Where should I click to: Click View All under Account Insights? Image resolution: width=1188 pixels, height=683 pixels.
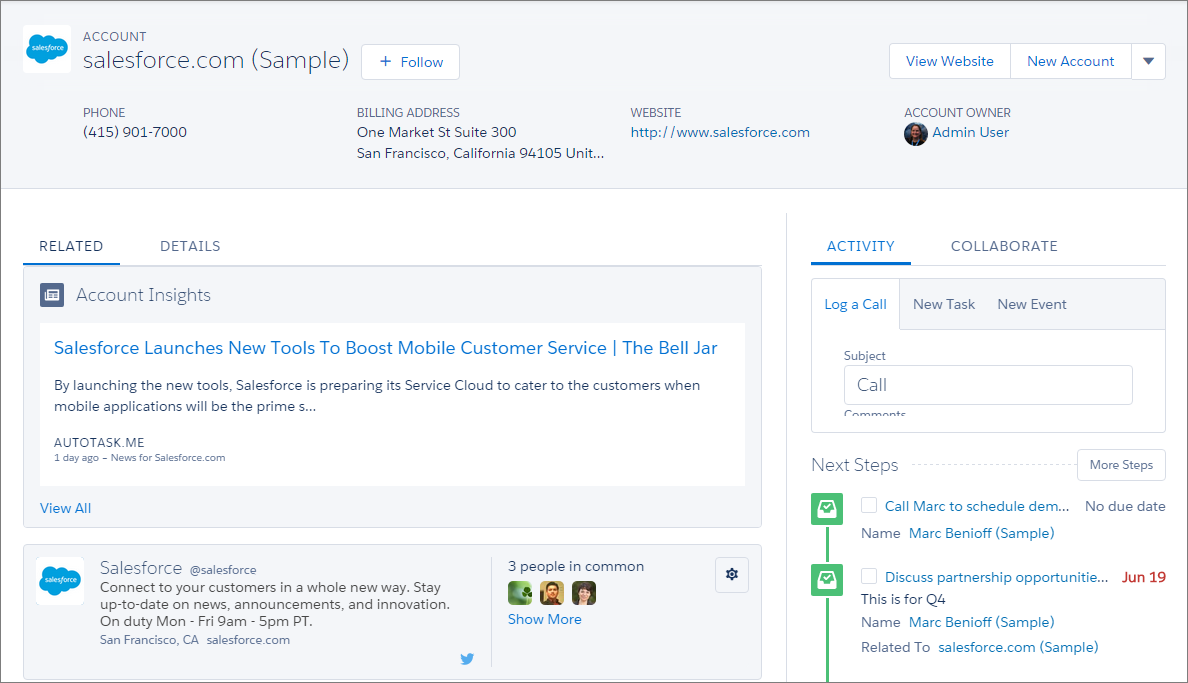tap(65, 508)
